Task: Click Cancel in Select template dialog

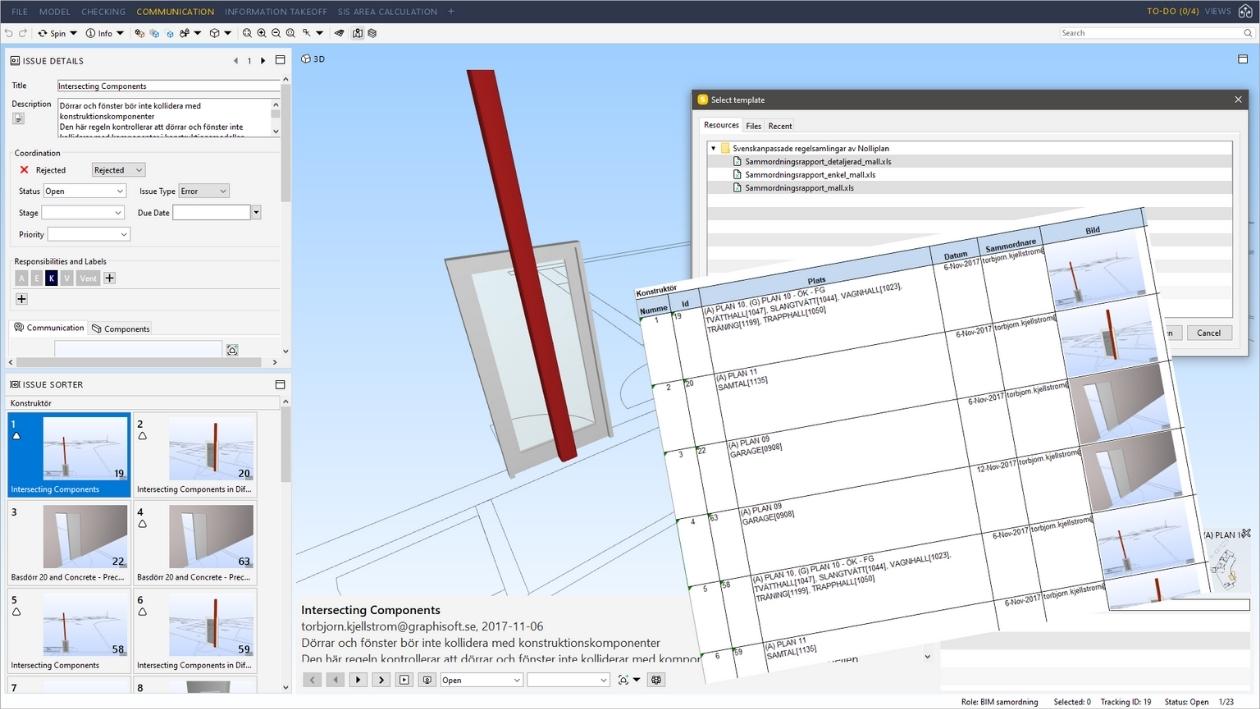Action: (x=1209, y=333)
